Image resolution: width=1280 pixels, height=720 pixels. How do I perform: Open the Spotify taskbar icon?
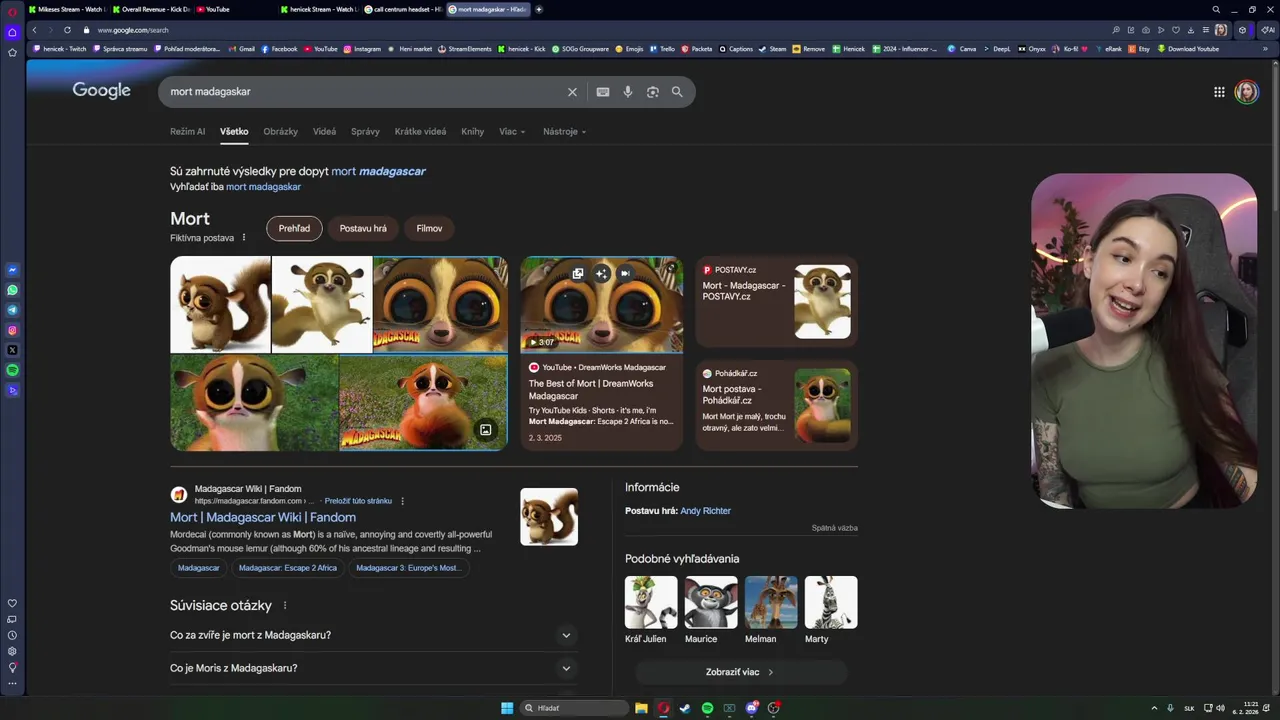707,708
